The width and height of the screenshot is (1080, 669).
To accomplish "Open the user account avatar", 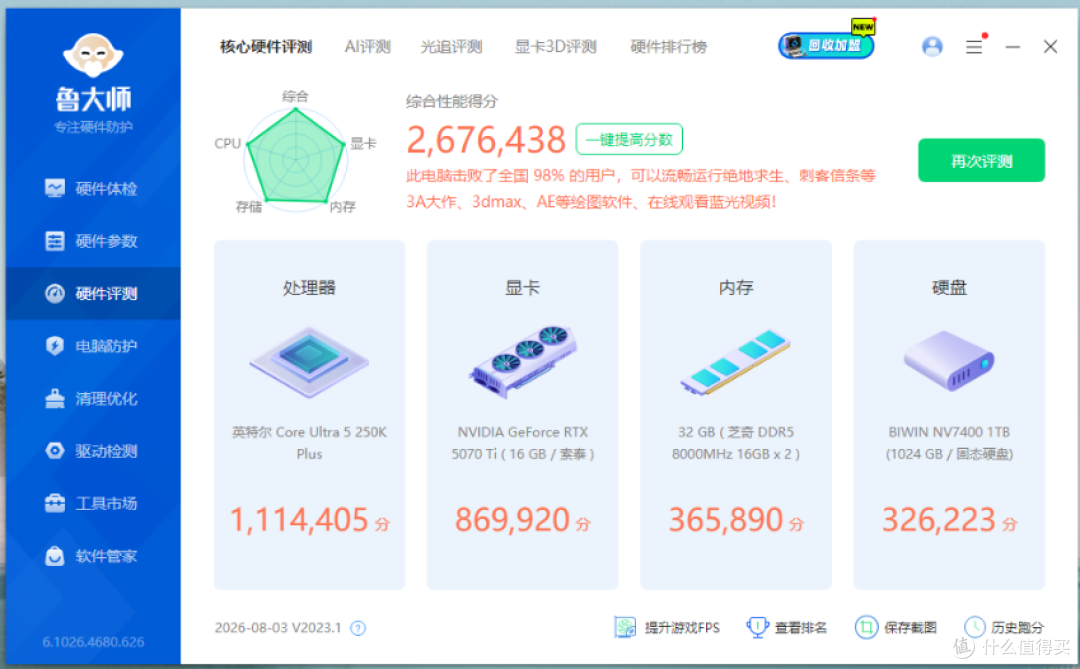I will 932,47.
